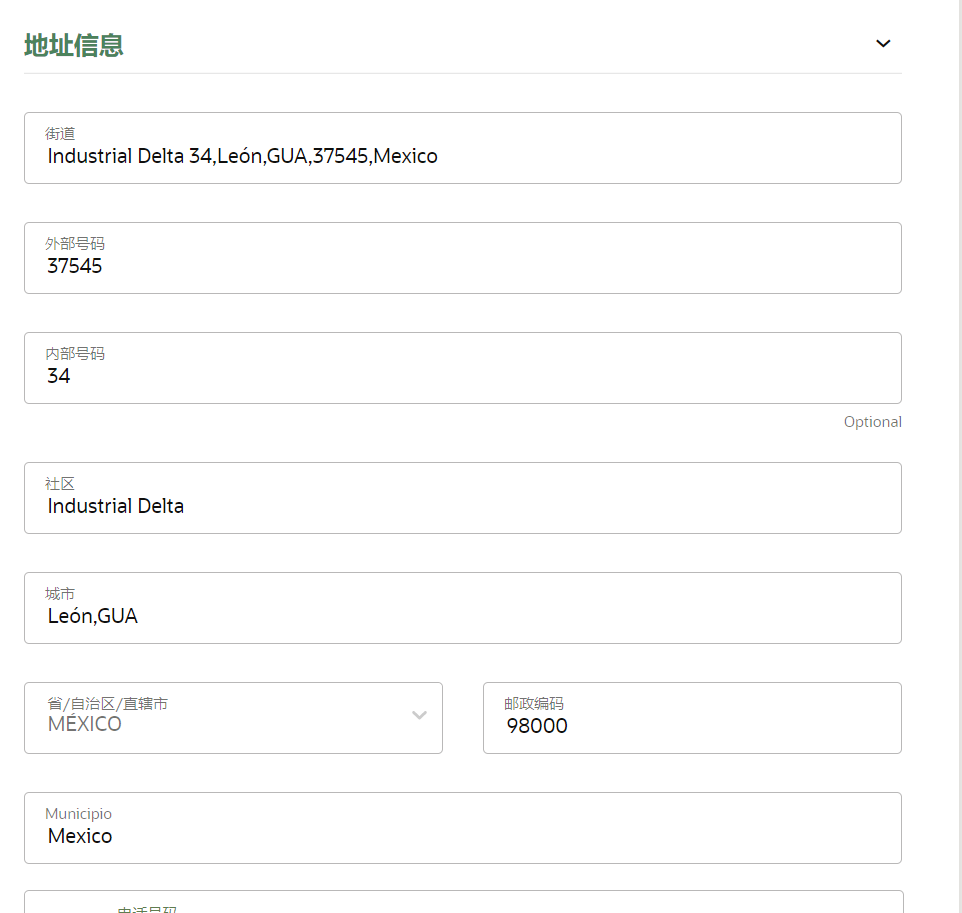The image size is (962, 913).
Task: Collapse the 地址信息 section chevron
Action: [882, 44]
